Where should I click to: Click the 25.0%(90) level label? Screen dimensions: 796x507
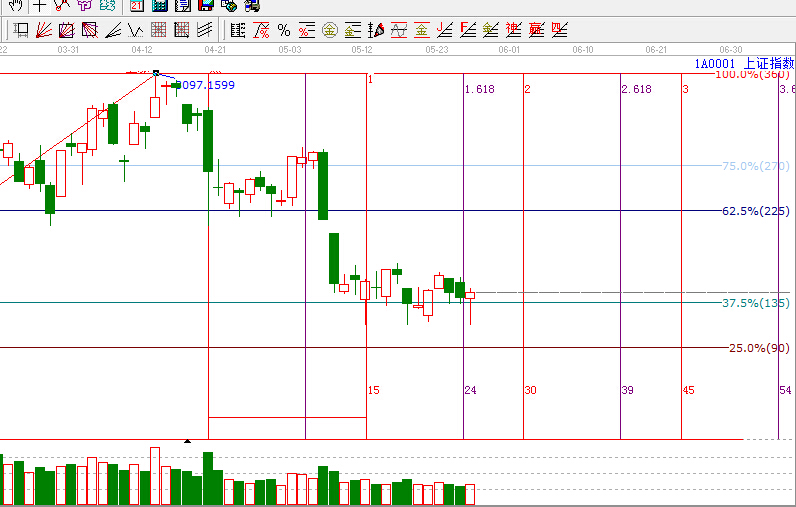coord(759,348)
